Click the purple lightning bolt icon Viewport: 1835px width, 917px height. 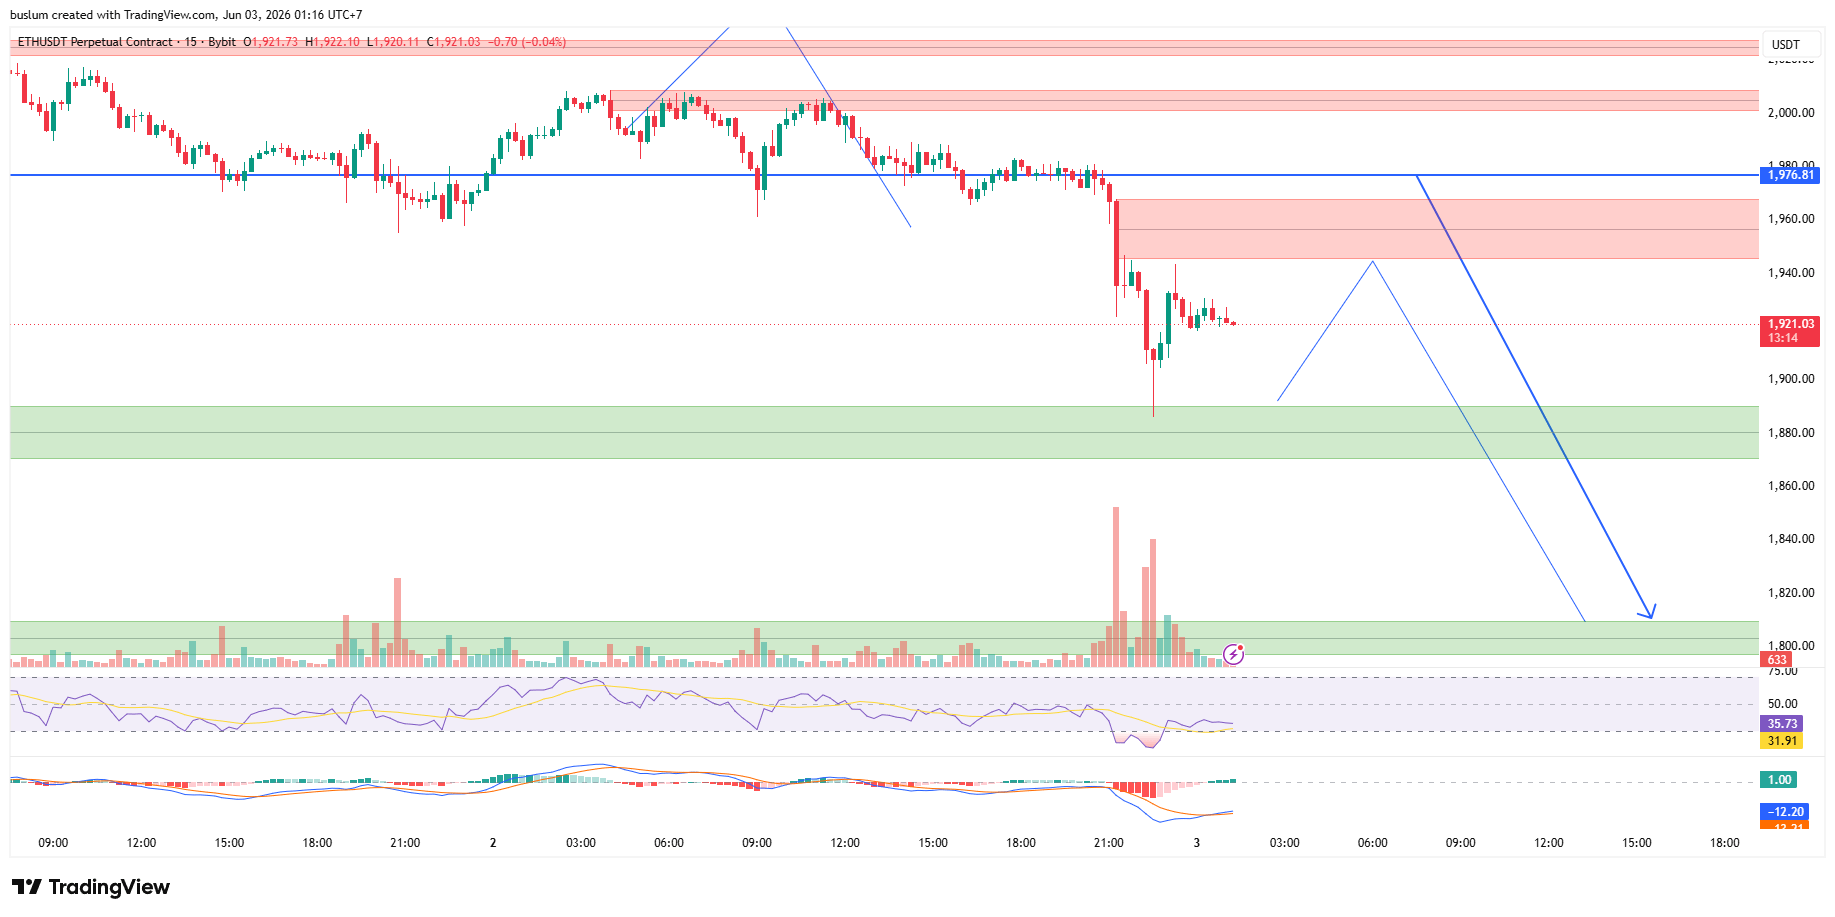[x=1234, y=654]
